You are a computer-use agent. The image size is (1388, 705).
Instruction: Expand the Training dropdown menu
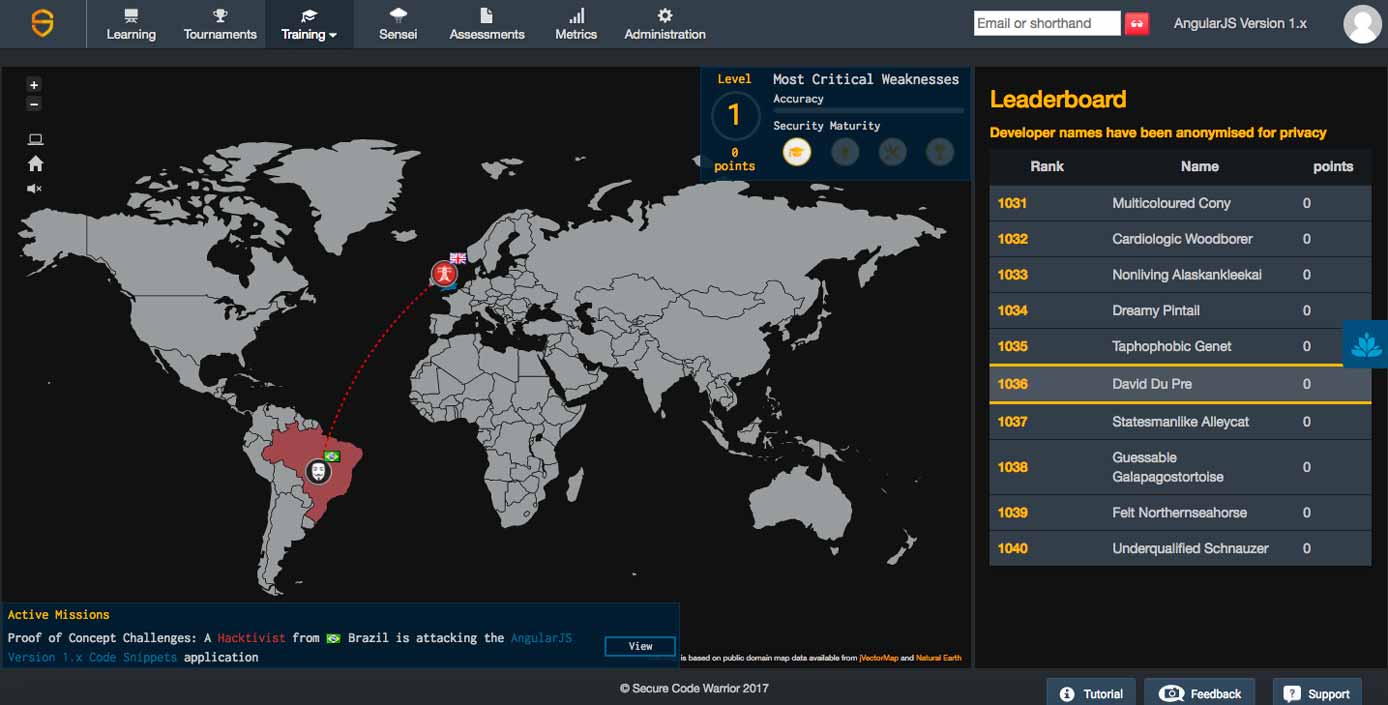pos(309,24)
